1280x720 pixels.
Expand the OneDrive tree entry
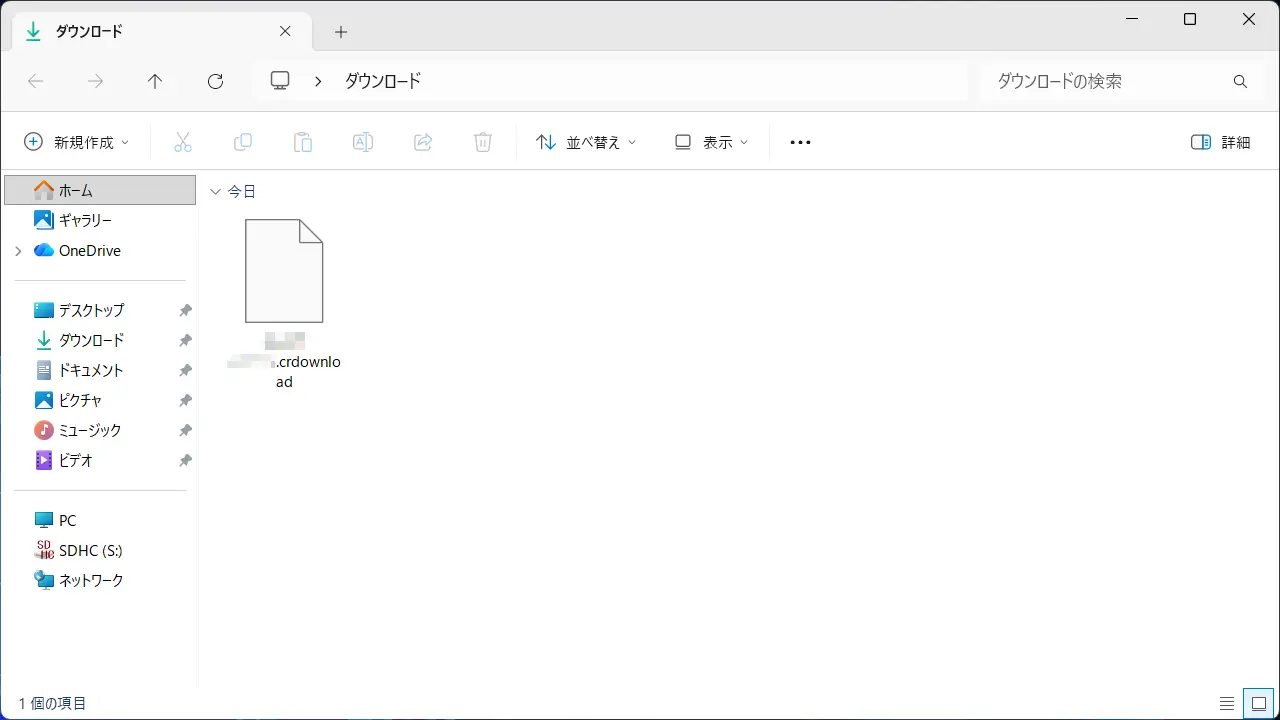coord(18,250)
